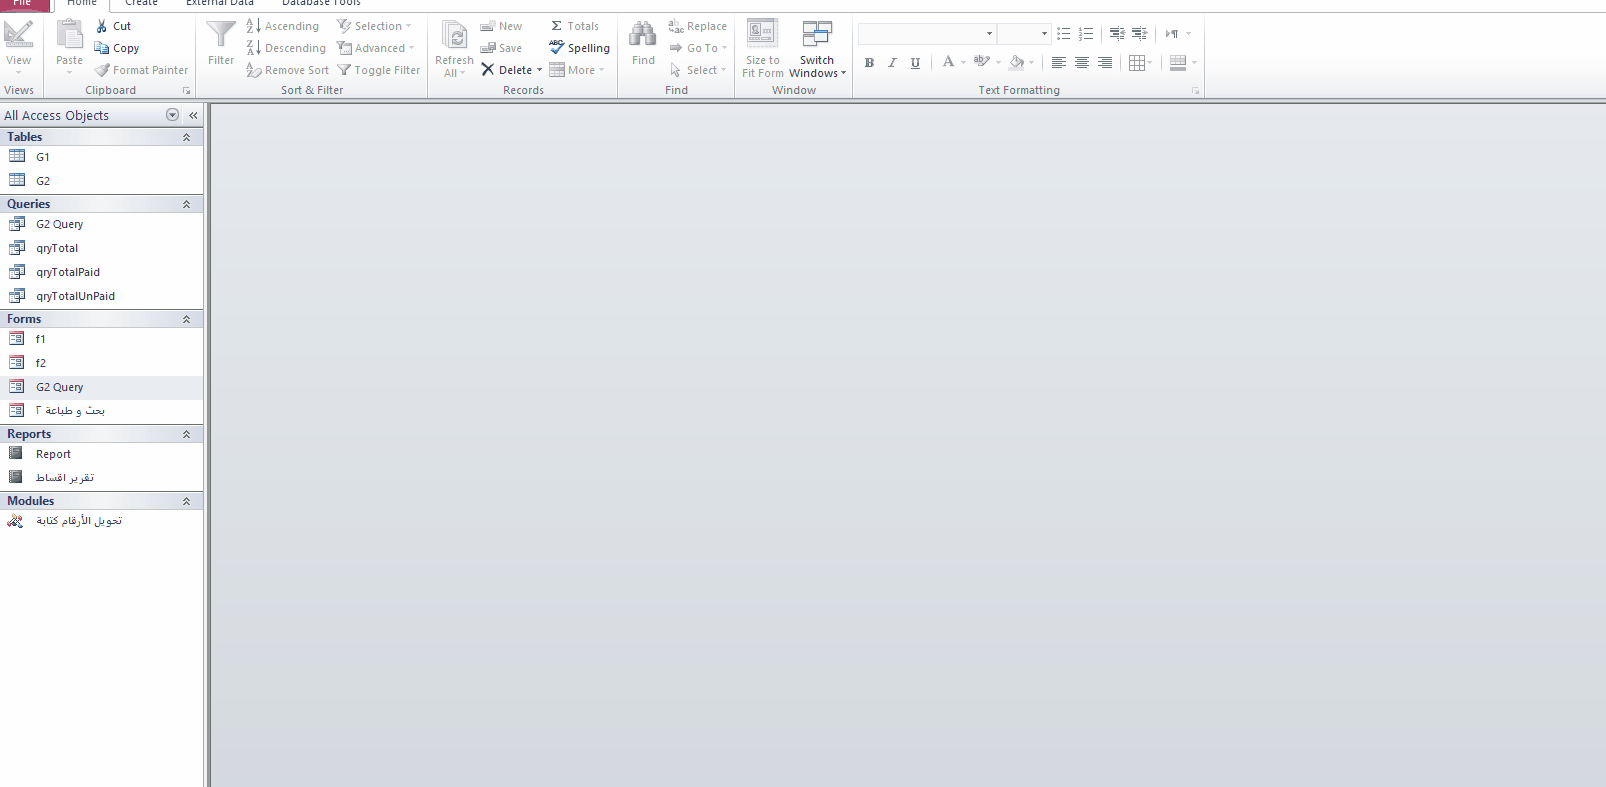Open the font name dropdown

click(x=989, y=34)
